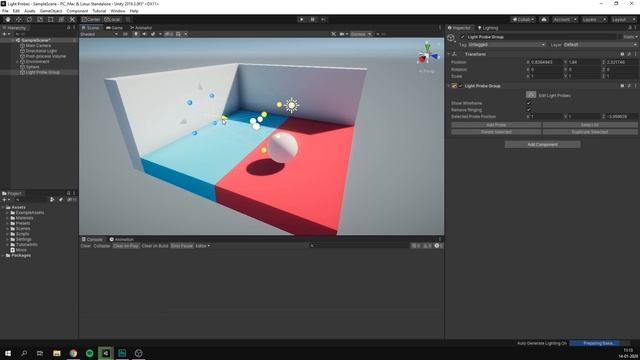Image resolution: width=640 pixels, height=360 pixels.
Task: Toggle pivot mode with the Center button
Action: [x=91, y=19]
